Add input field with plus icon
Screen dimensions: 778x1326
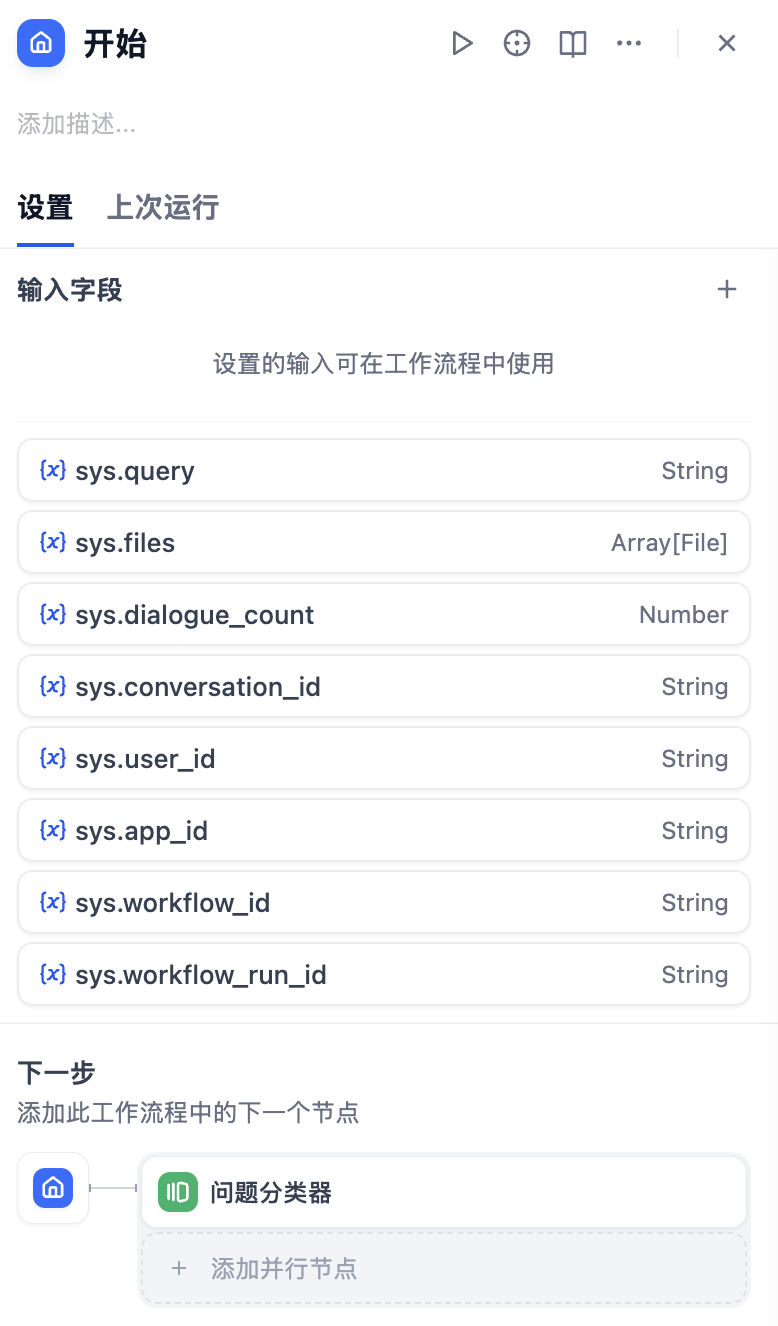pos(727,290)
